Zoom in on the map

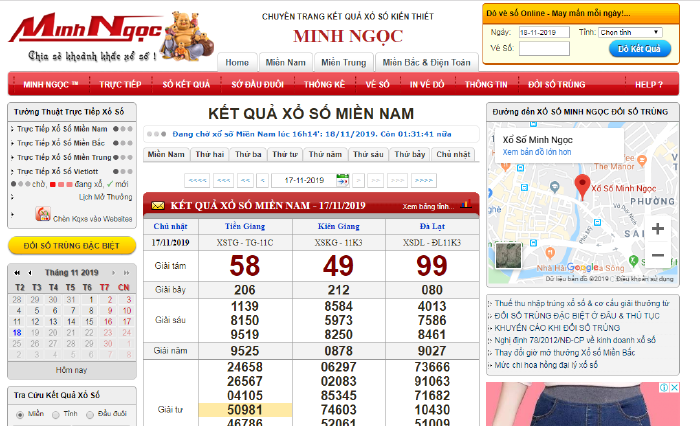(658, 229)
